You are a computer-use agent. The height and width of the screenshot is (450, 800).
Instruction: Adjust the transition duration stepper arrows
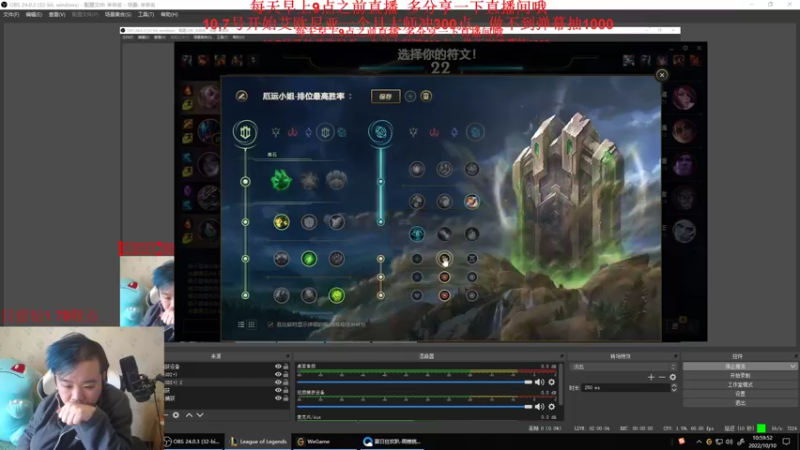[674, 388]
